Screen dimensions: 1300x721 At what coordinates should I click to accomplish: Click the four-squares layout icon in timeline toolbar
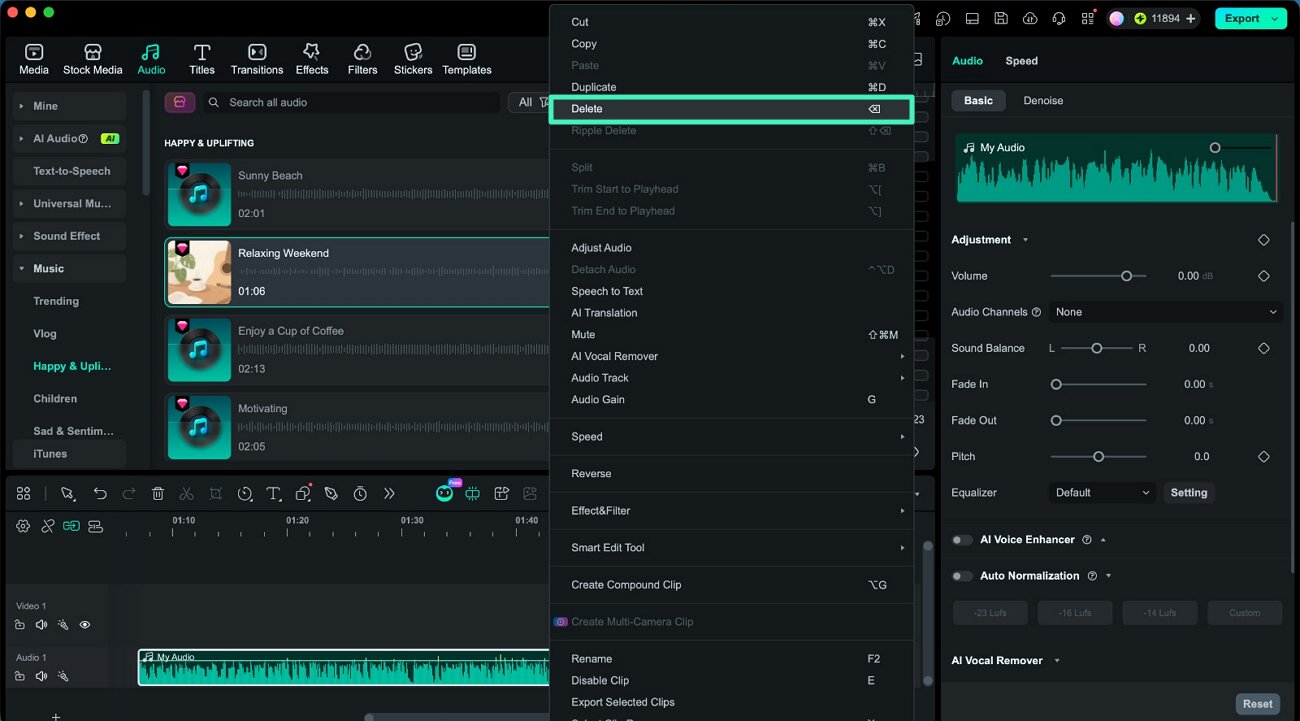(x=23, y=493)
